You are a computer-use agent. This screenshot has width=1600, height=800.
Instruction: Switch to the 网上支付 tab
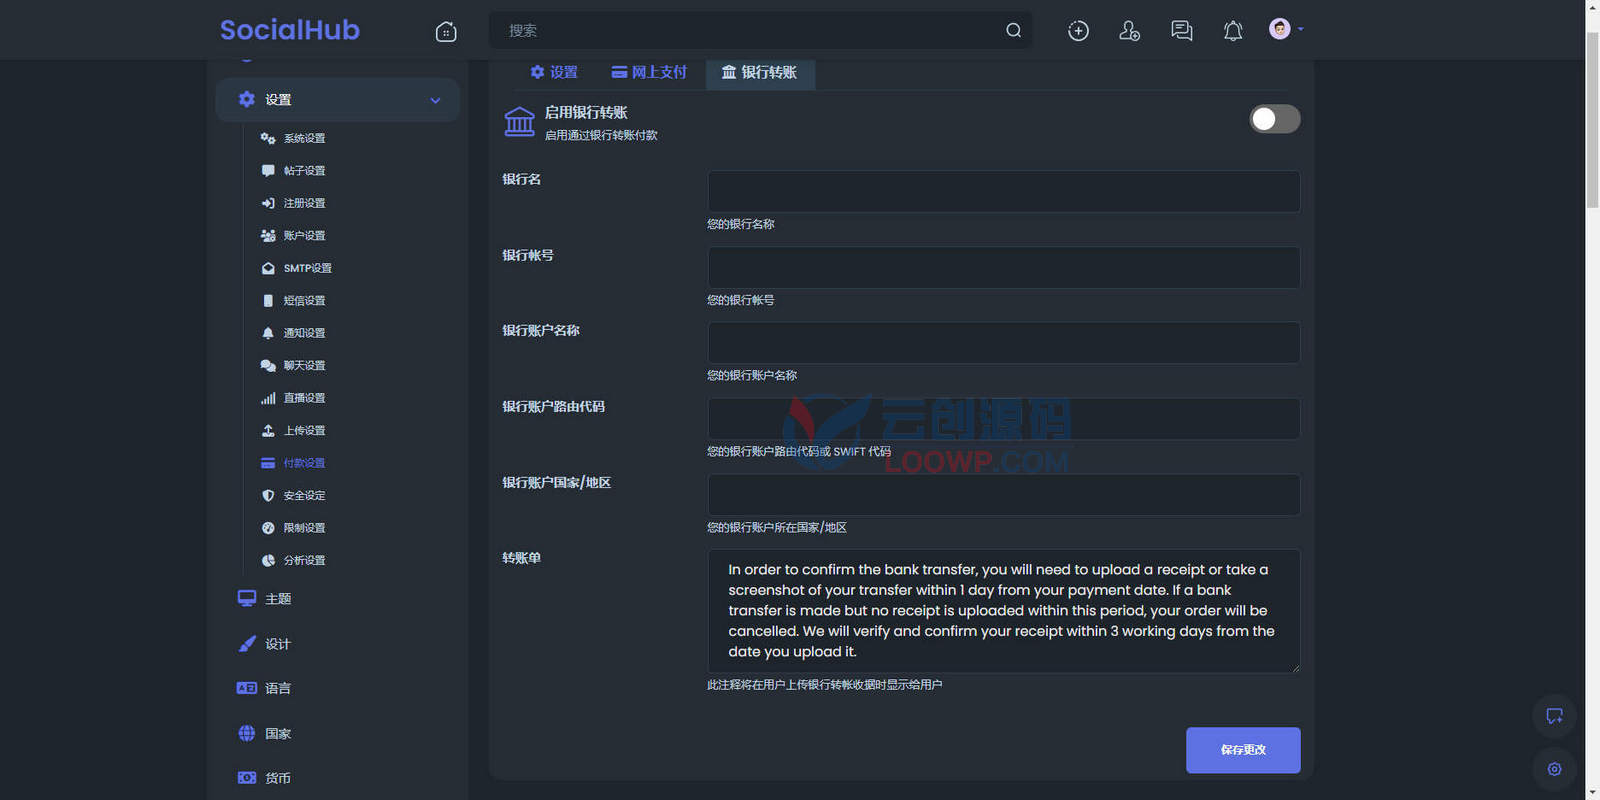pos(649,72)
